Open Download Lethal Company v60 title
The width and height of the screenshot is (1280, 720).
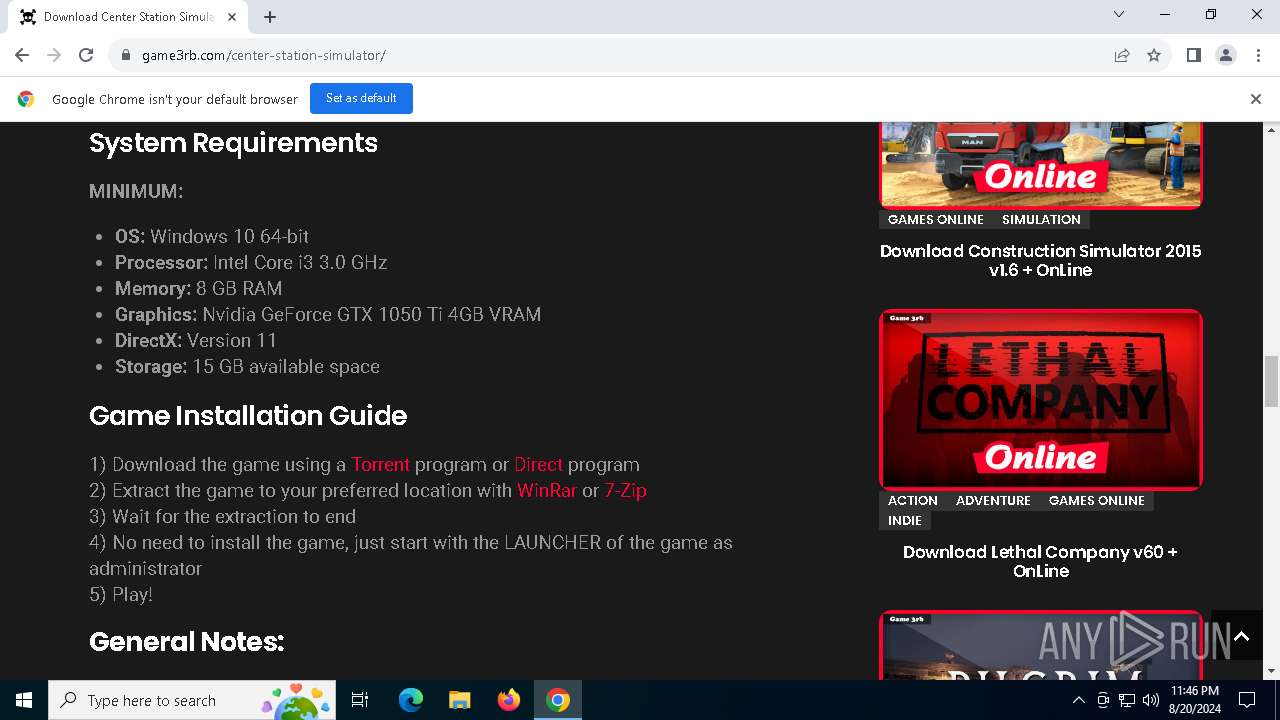click(1040, 561)
